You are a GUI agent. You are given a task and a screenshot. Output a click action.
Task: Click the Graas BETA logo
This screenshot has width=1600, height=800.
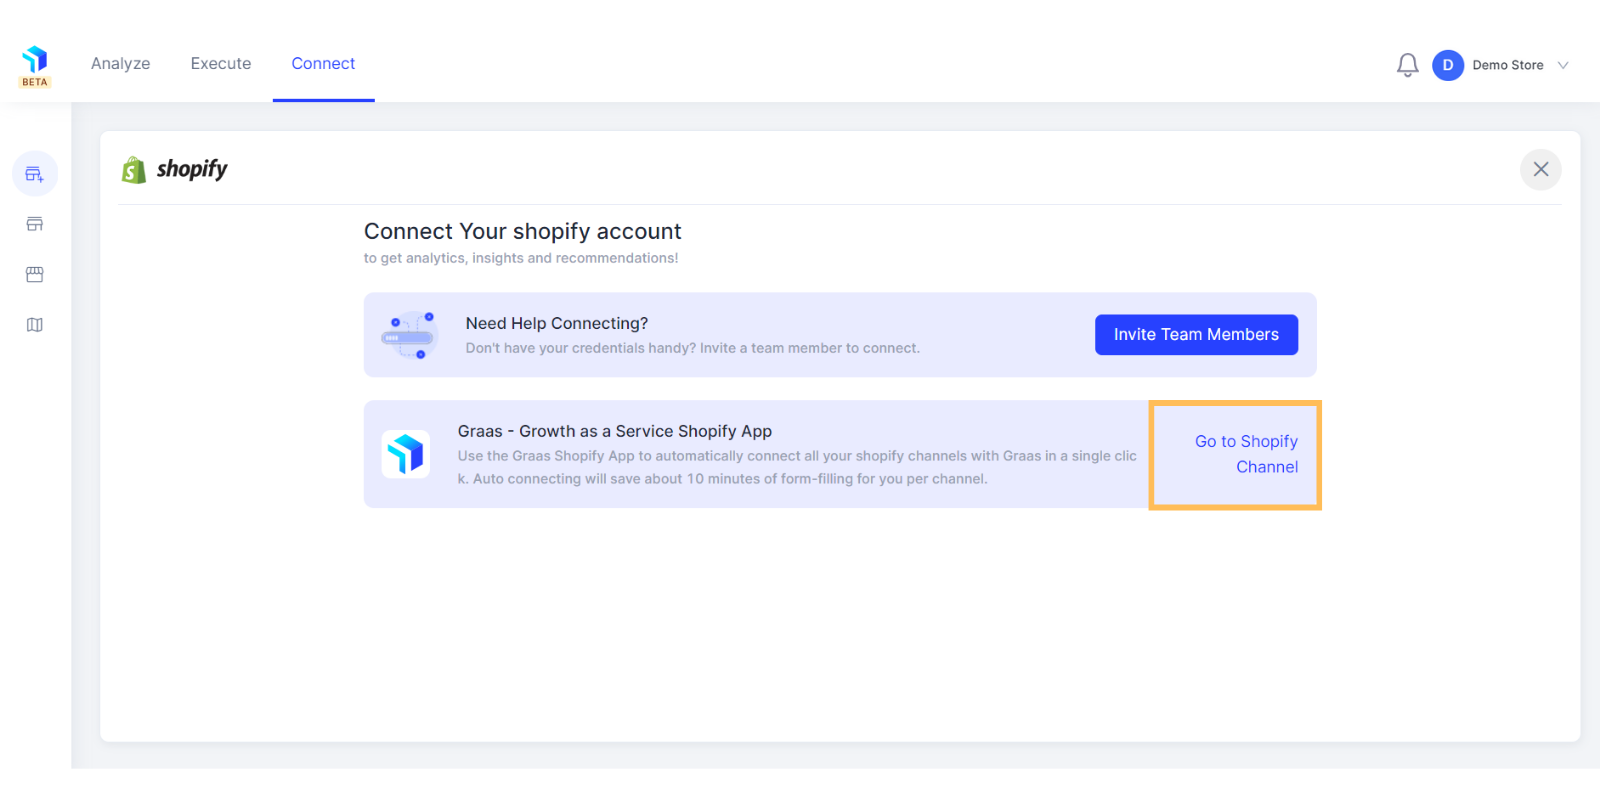pyautogui.click(x=35, y=66)
